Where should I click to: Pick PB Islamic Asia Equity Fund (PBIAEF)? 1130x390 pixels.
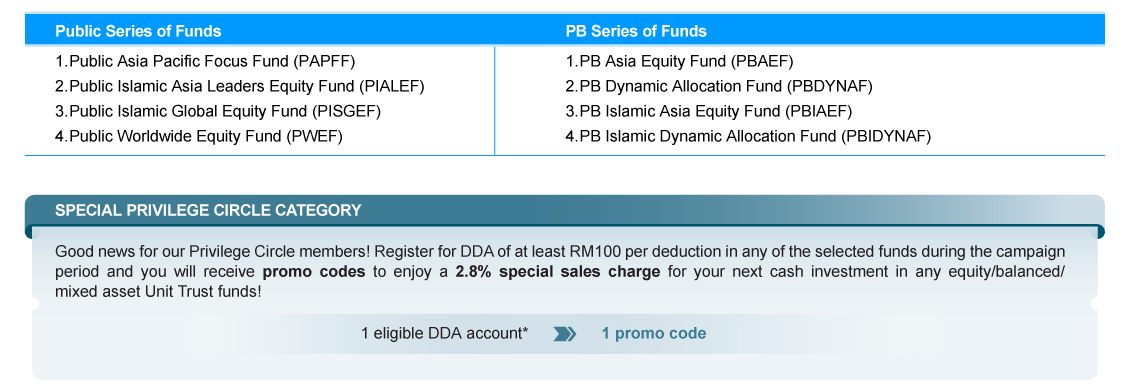709,111
